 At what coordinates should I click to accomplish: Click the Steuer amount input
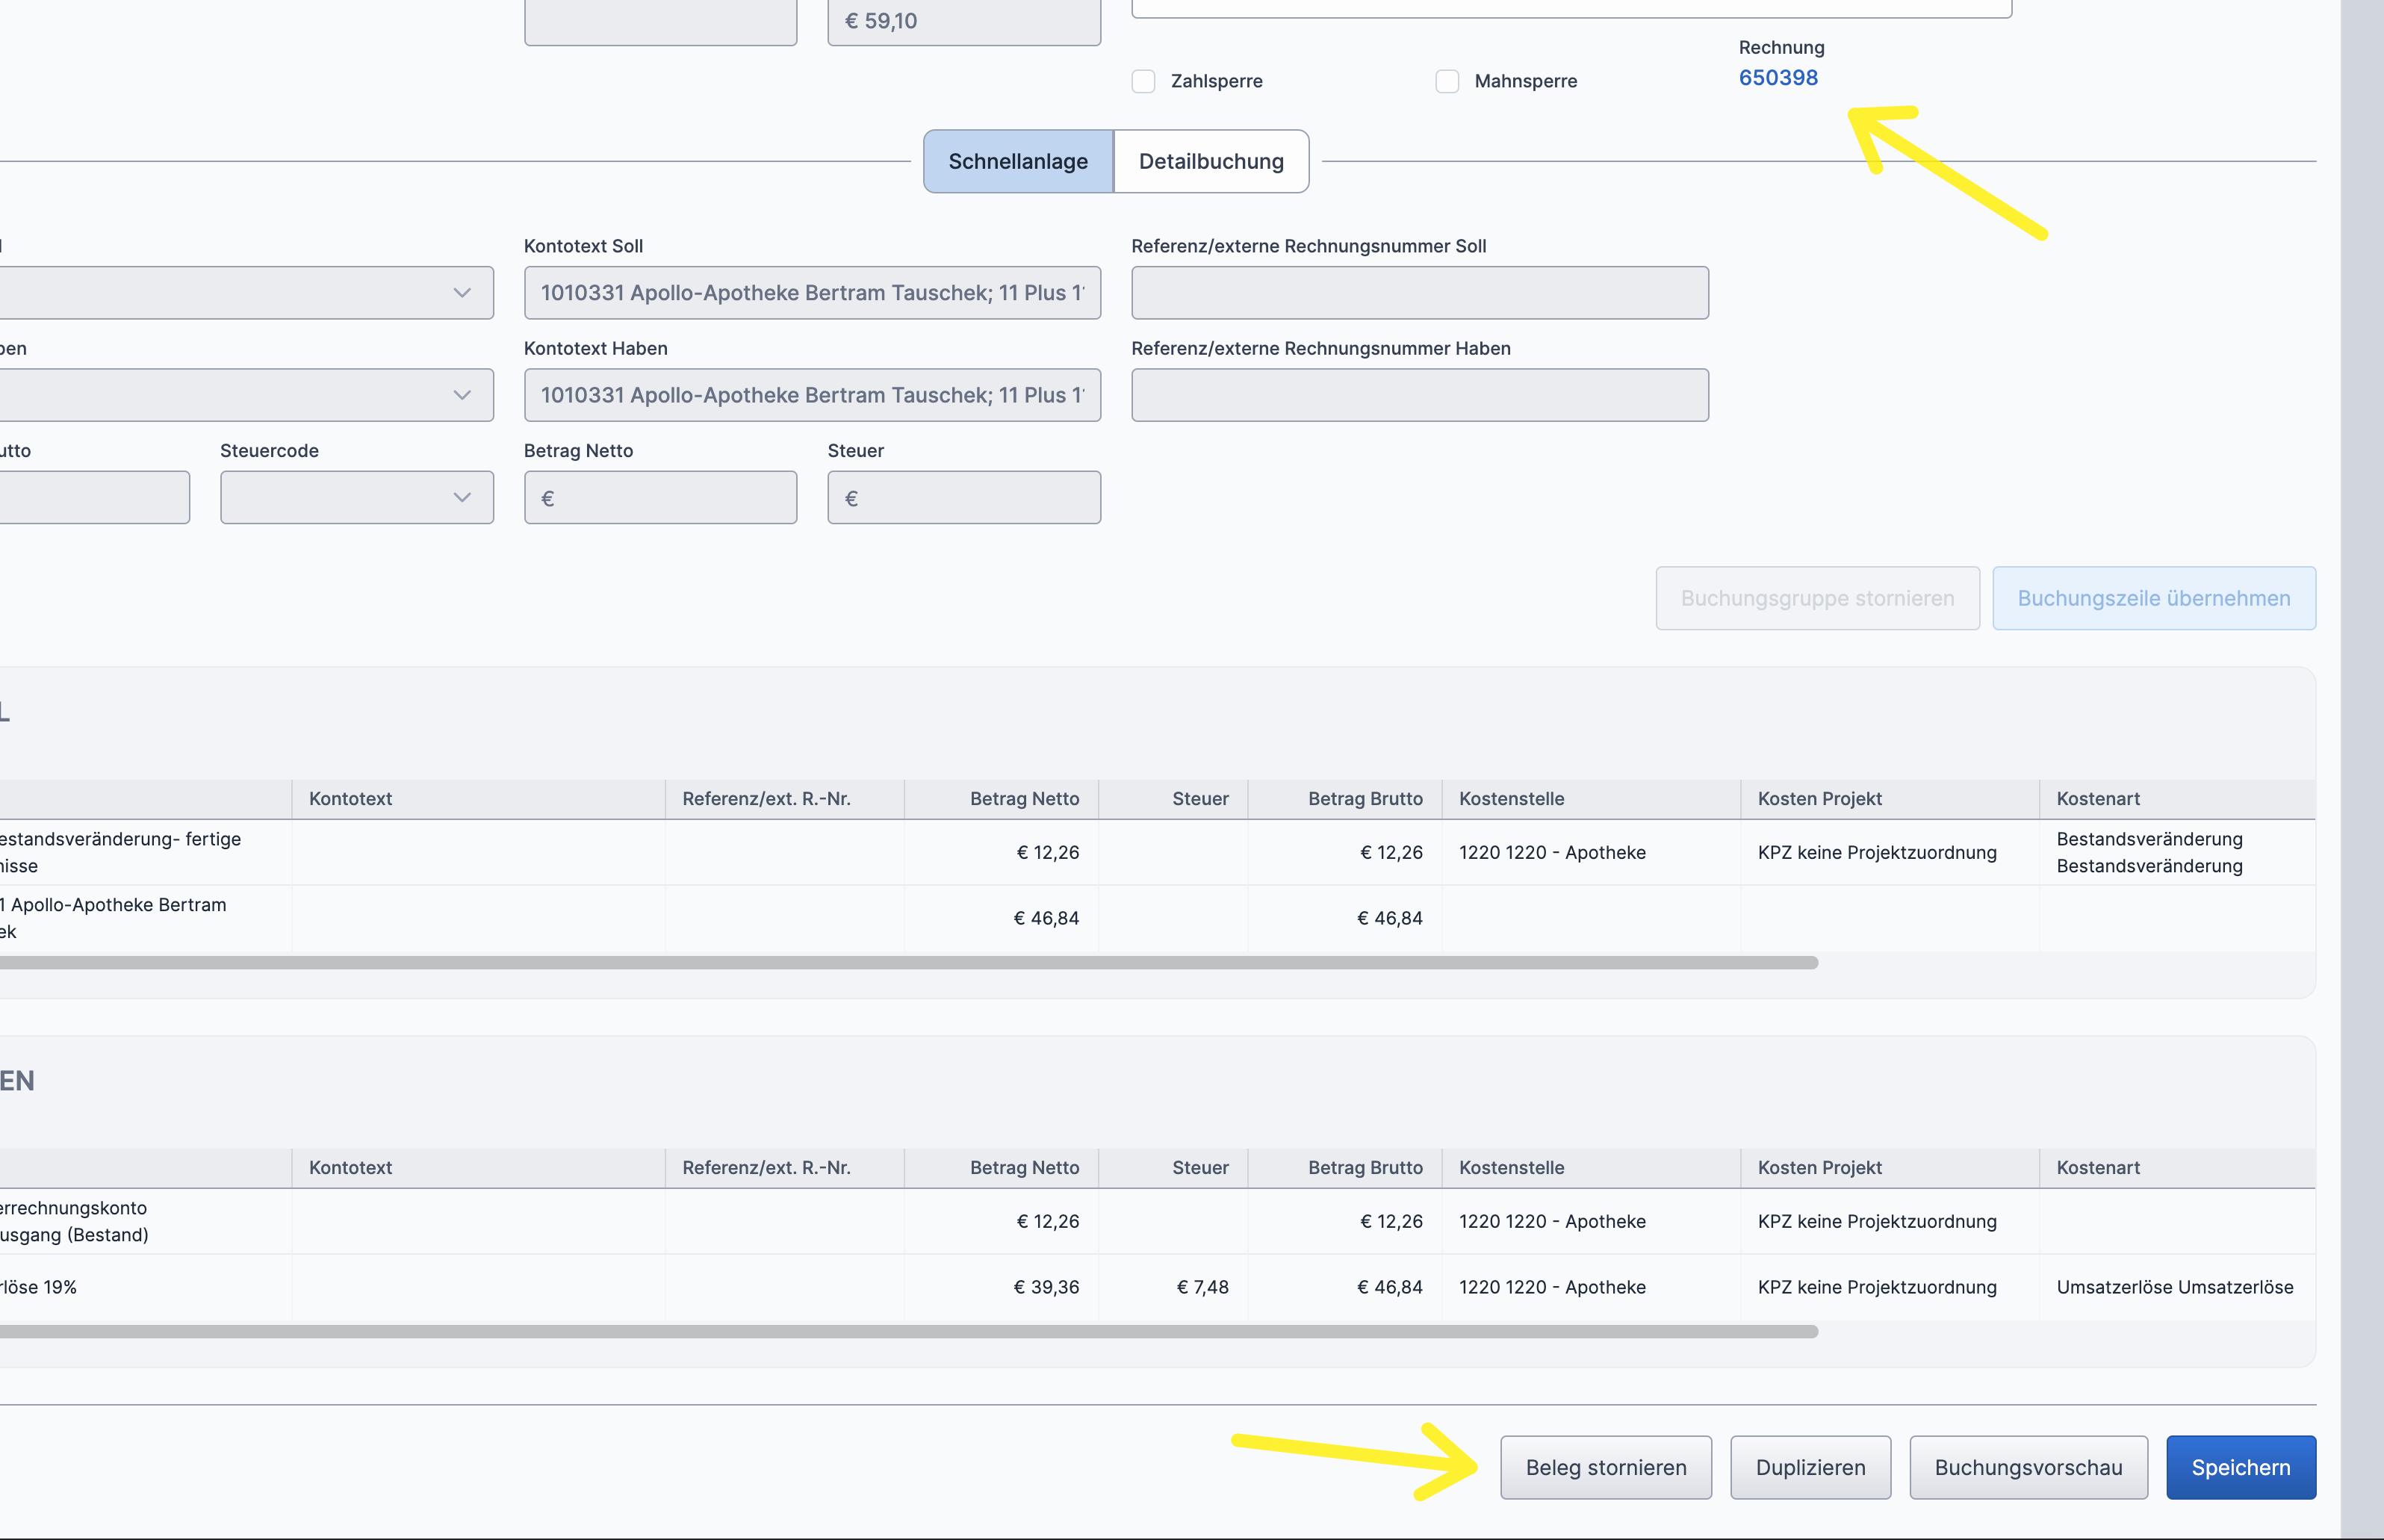pos(964,497)
